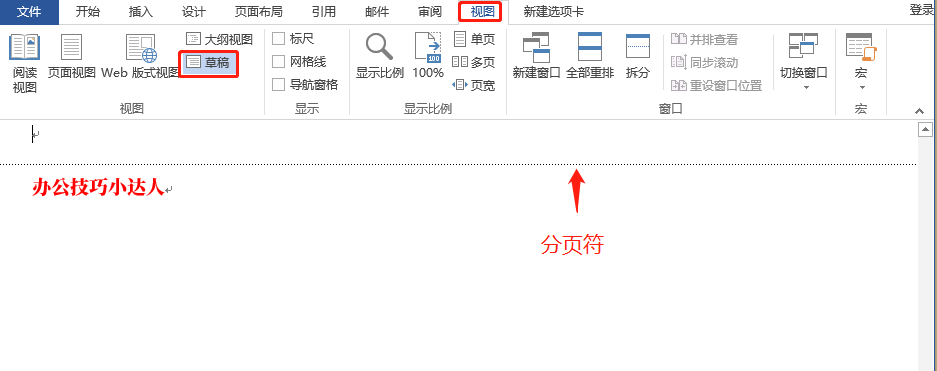937x371 pixels.
Task: Set zoom to 100%
Action: tap(428, 57)
